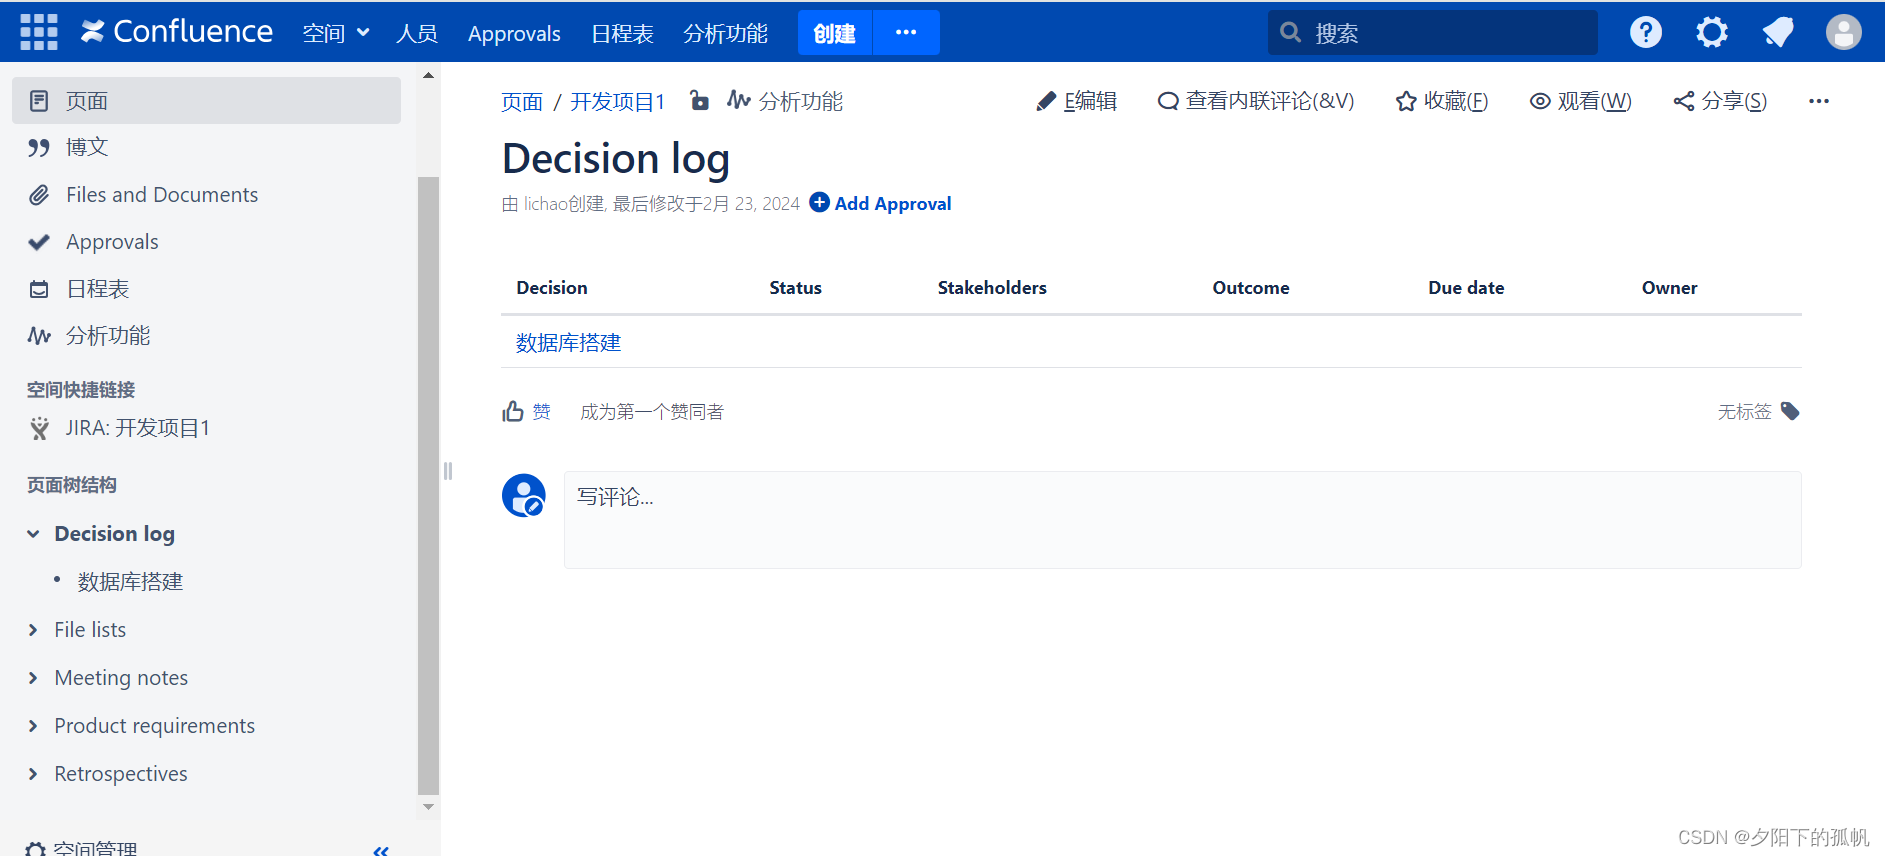Image resolution: width=1885 pixels, height=856 pixels.
Task: Open the 空间 dropdown in header
Action: tap(336, 33)
